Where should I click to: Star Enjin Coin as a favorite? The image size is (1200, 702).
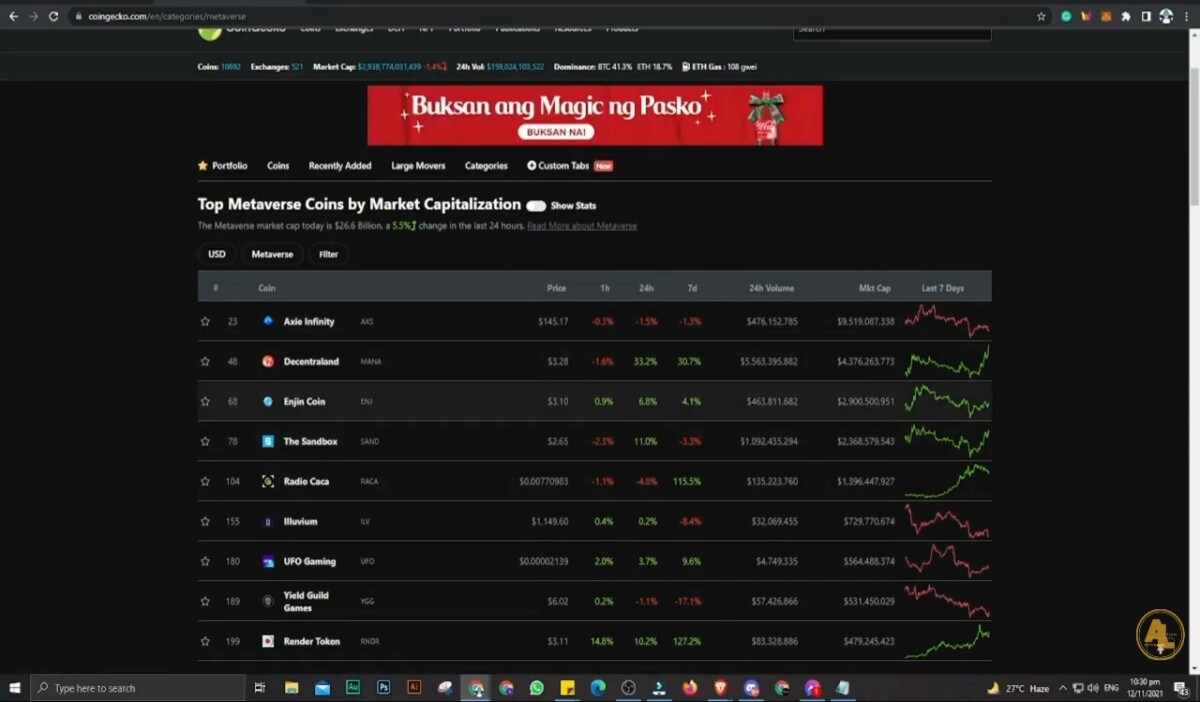pyautogui.click(x=205, y=401)
